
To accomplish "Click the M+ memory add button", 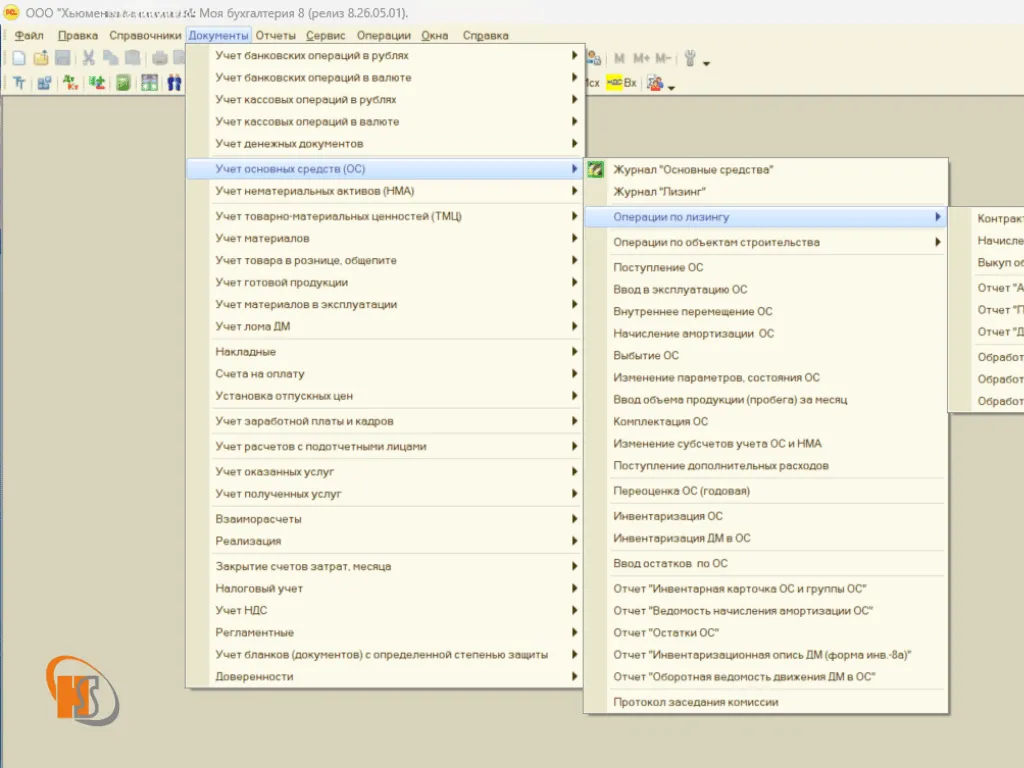I will [641, 59].
